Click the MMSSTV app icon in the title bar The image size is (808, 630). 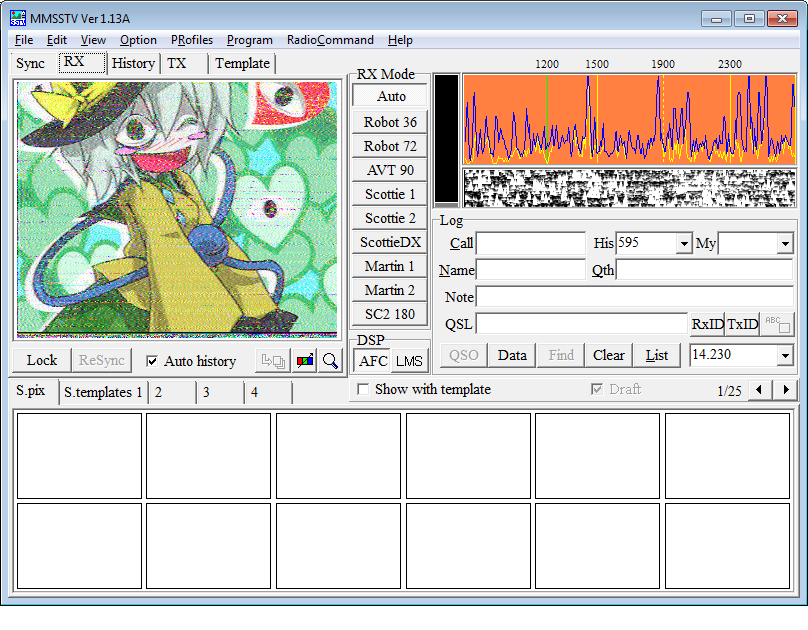tap(18, 18)
